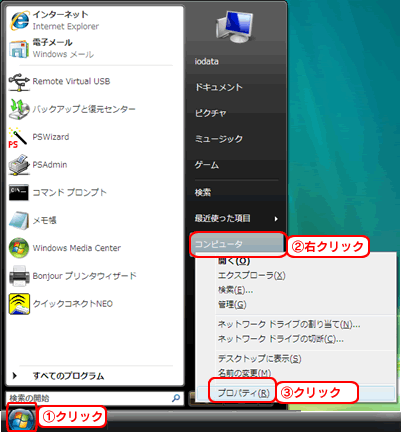Screen dimensions: 401x432
Task: Open Command Prompt icon
Action: [x=19, y=192]
